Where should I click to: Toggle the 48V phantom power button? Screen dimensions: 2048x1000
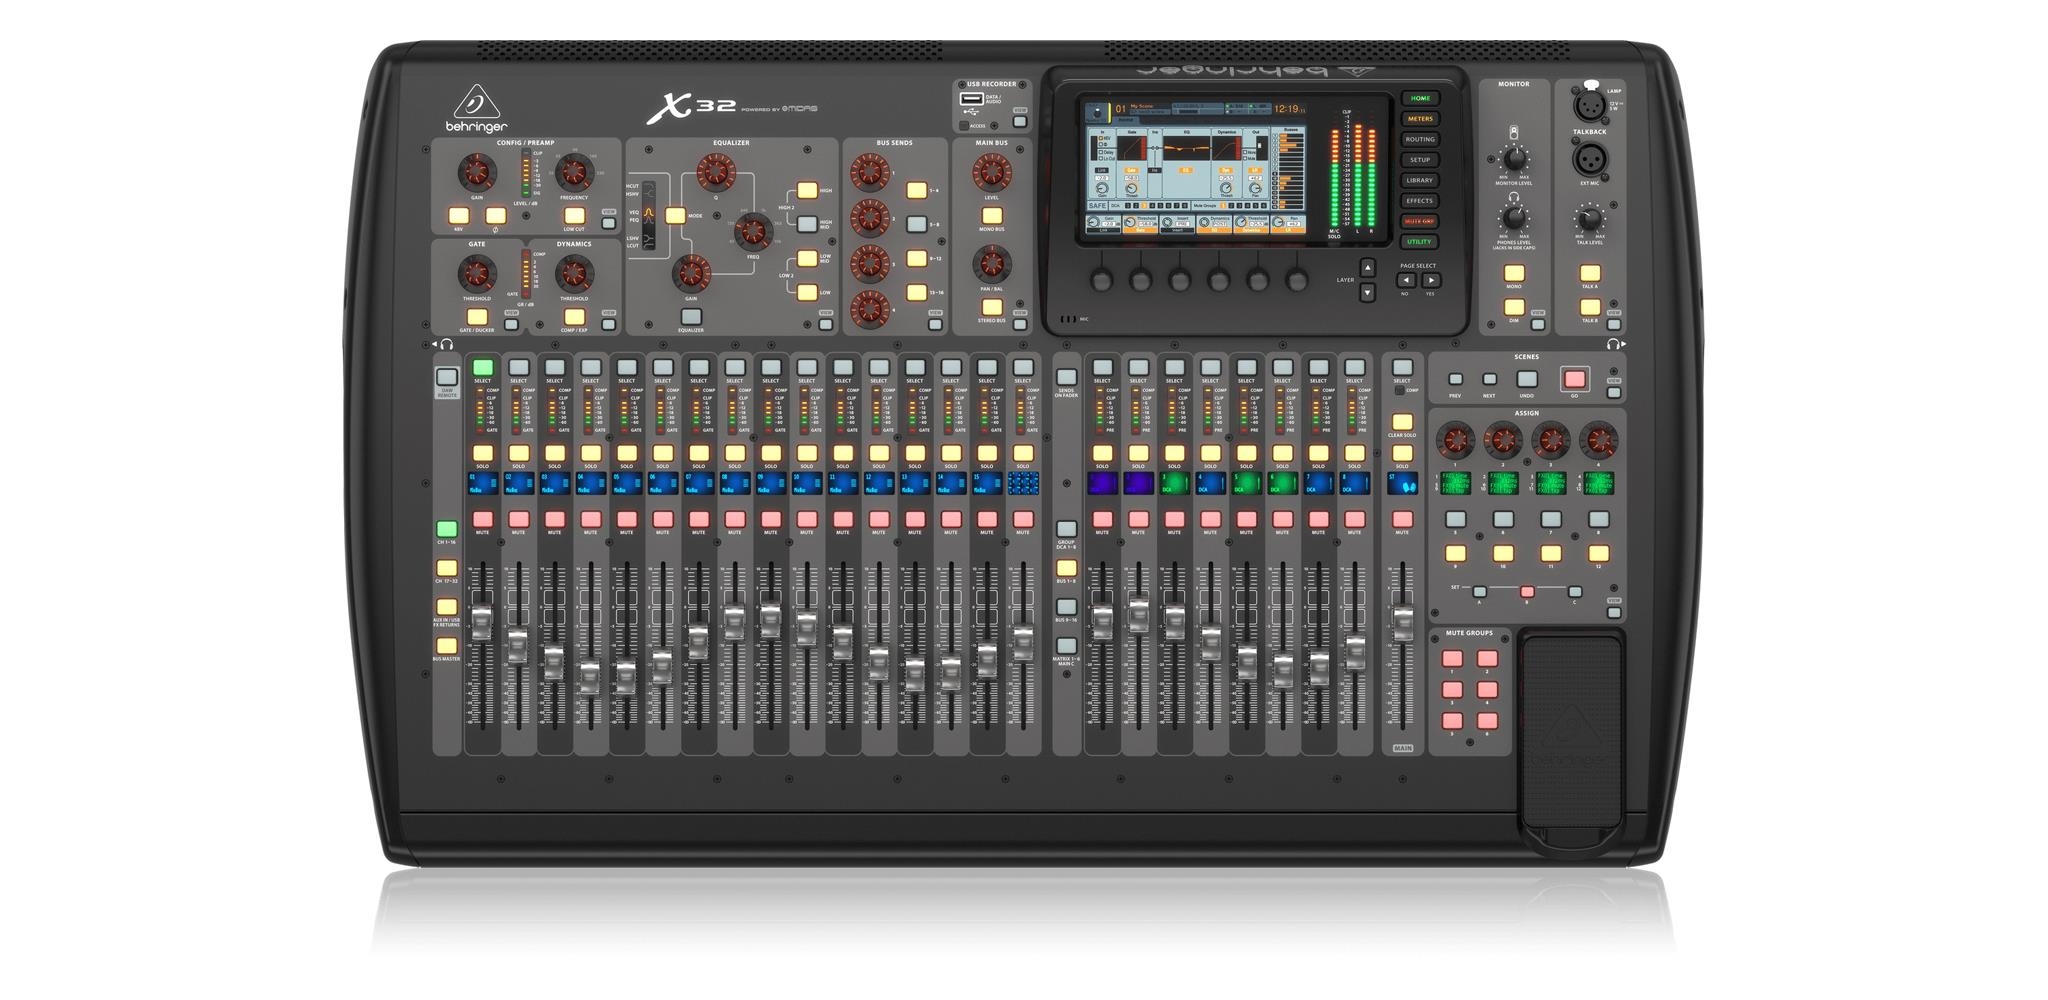tap(459, 216)
